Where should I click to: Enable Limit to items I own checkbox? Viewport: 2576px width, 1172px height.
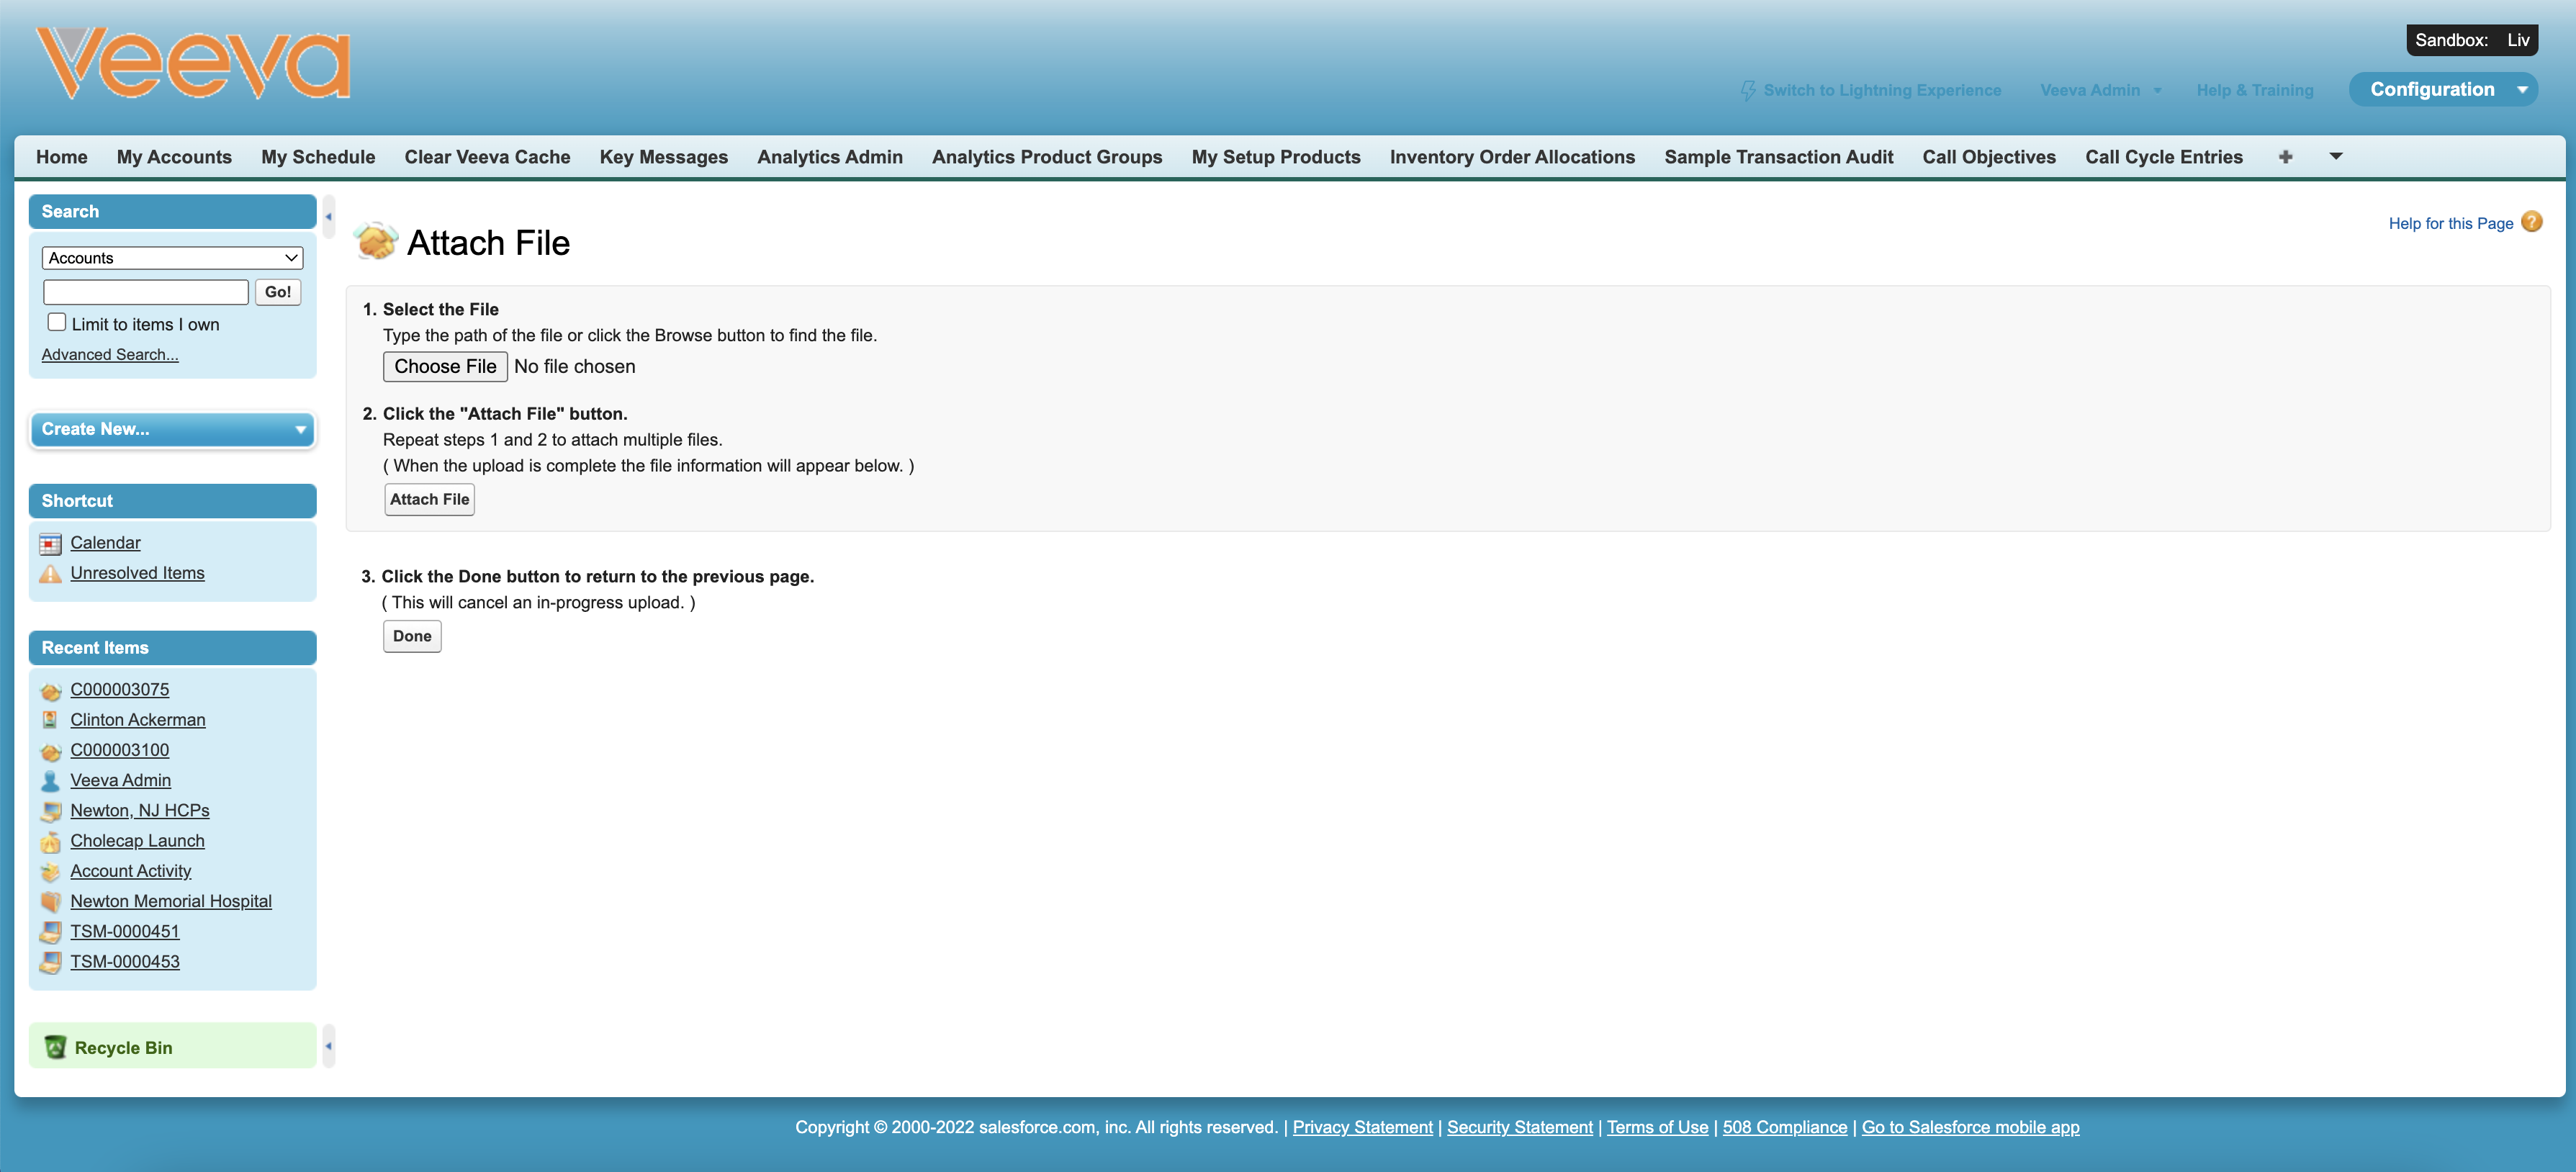pyautogui.click(x=57, y=322)
